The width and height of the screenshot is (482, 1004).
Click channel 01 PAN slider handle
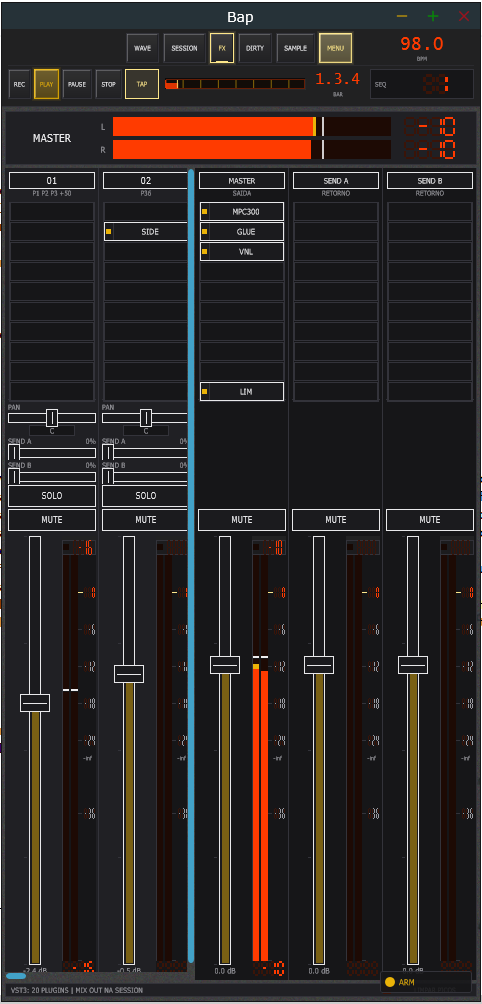[x=52, y=418]
